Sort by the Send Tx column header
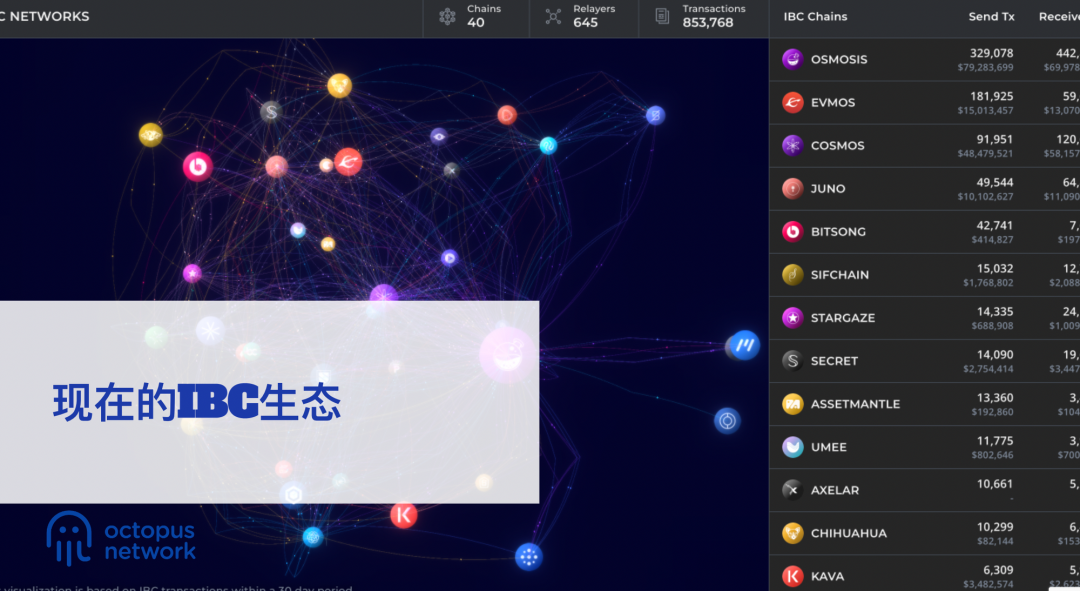The width and height of the screenshot is (1080, 591). click(x=991, y=17)
